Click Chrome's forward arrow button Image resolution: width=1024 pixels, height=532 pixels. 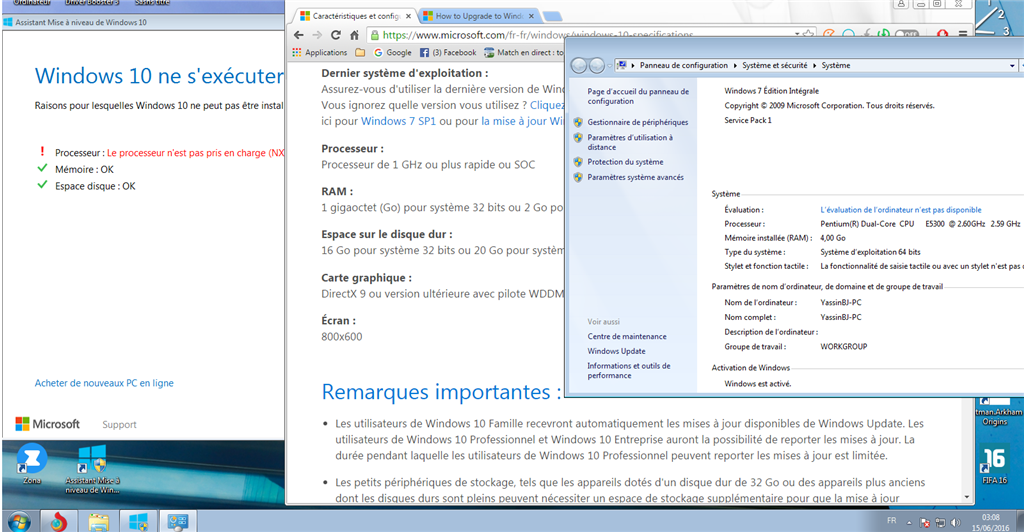pos(317,35)
